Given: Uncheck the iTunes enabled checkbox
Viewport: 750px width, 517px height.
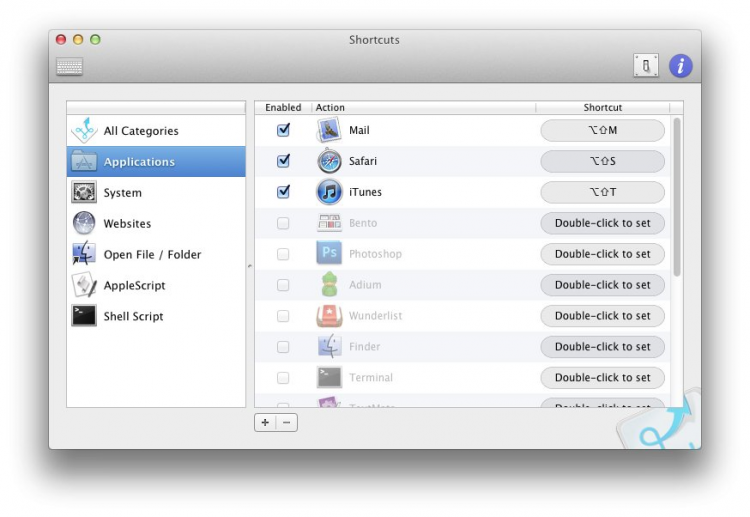Looking at the screenshot, I should 283,192.
